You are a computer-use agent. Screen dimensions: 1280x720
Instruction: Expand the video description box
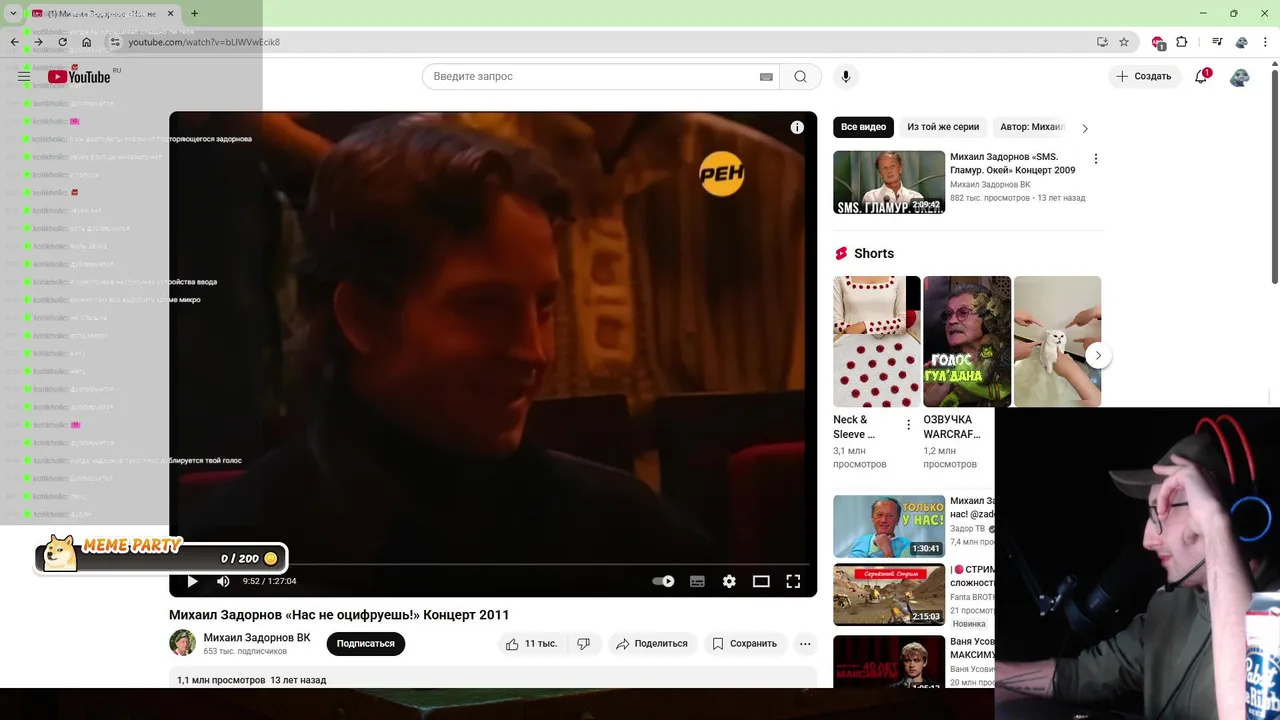[x=493, y=679]
